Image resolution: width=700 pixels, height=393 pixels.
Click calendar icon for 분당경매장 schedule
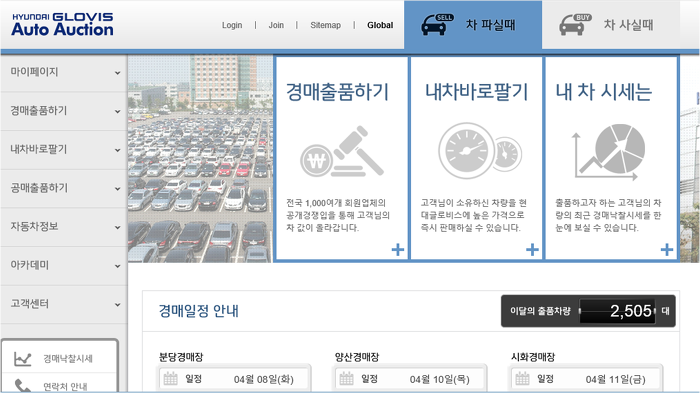(171, 379)
